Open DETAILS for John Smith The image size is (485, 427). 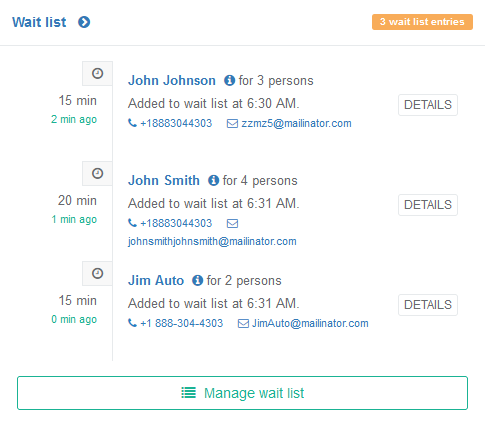428,205
